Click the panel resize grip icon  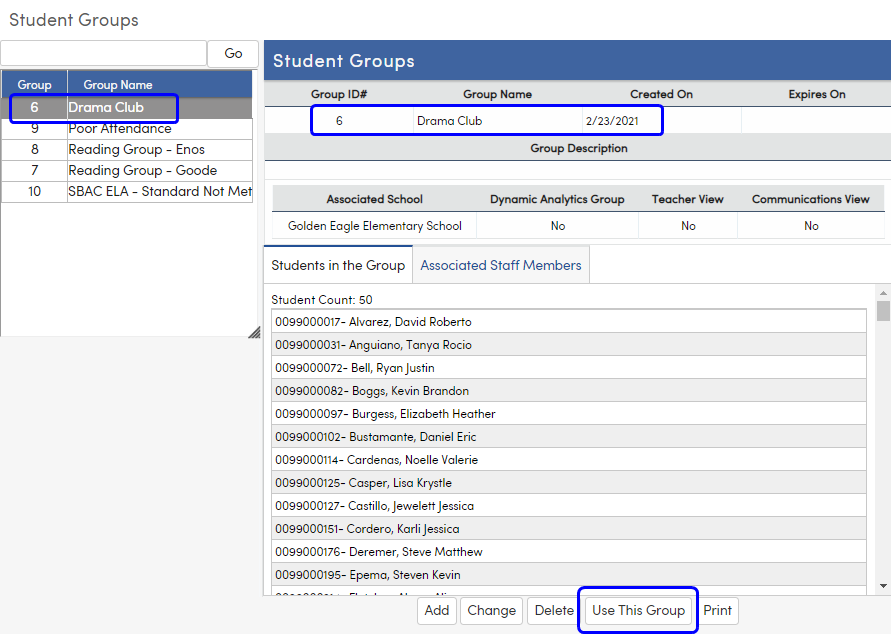pyautogui.click(x=254, y=332)
